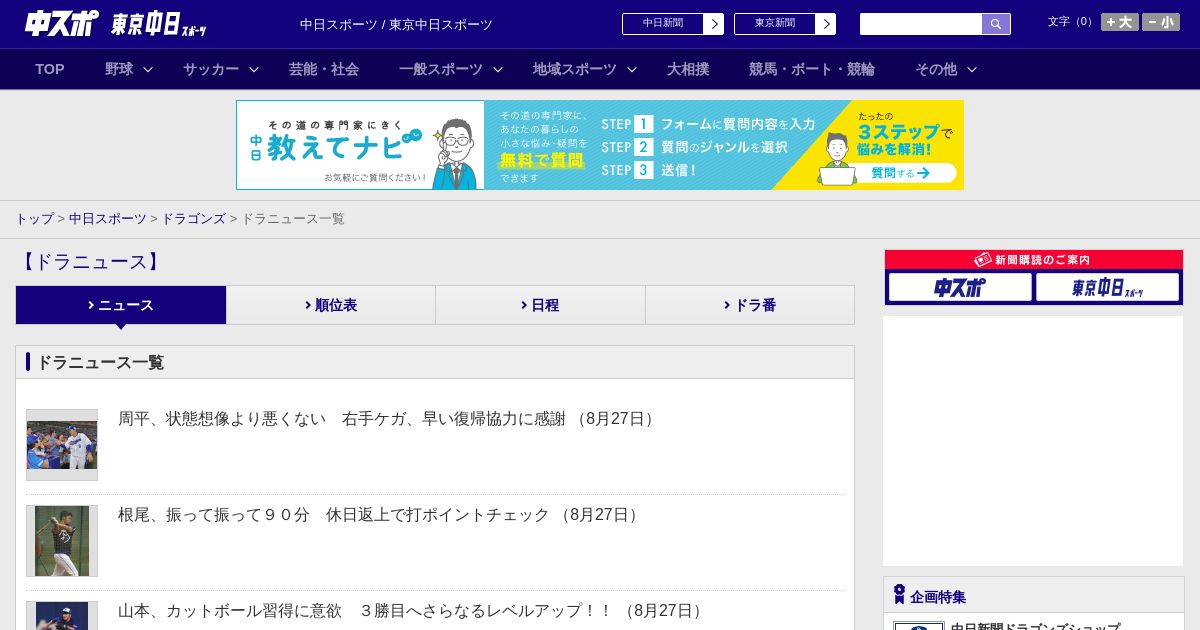This screenshot has width=1200, height=630.
Task: Click the 企画特集 ribbon icon
Action: (x=899, y=594)
